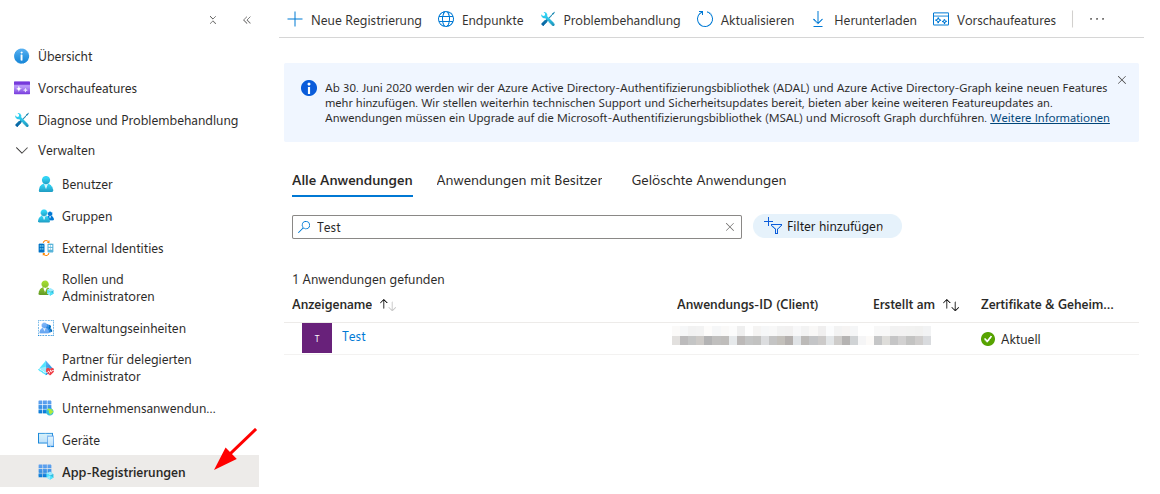The width and height of the screenshot is (1160, 494).
Task: Click the Neue Registrierung plus icon
Action: (x=295, y=20)
